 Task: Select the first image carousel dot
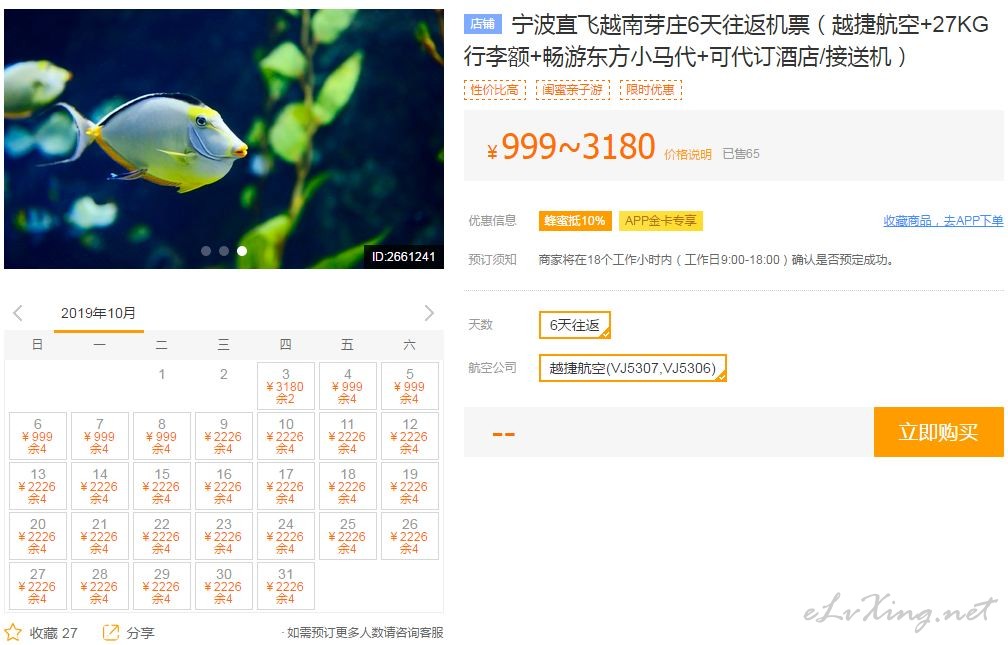[206, 251]
